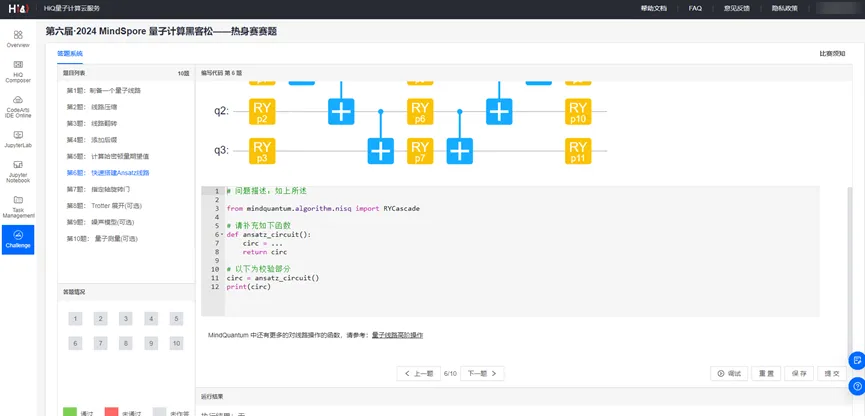The image size is (865, 416).
Task: Click the Challenge sidebar icon
Action: pyautogui.click(x=17, y=239)
